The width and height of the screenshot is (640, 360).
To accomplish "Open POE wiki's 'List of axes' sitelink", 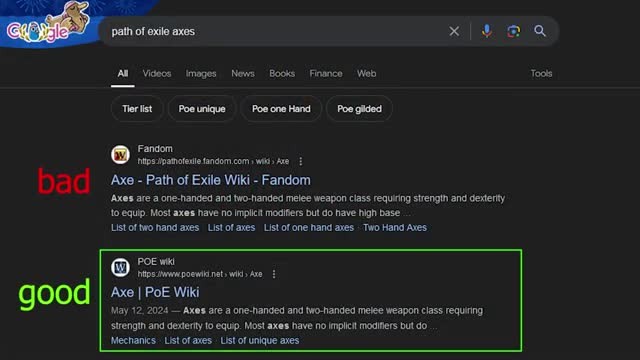I will [x=188, y=340].
